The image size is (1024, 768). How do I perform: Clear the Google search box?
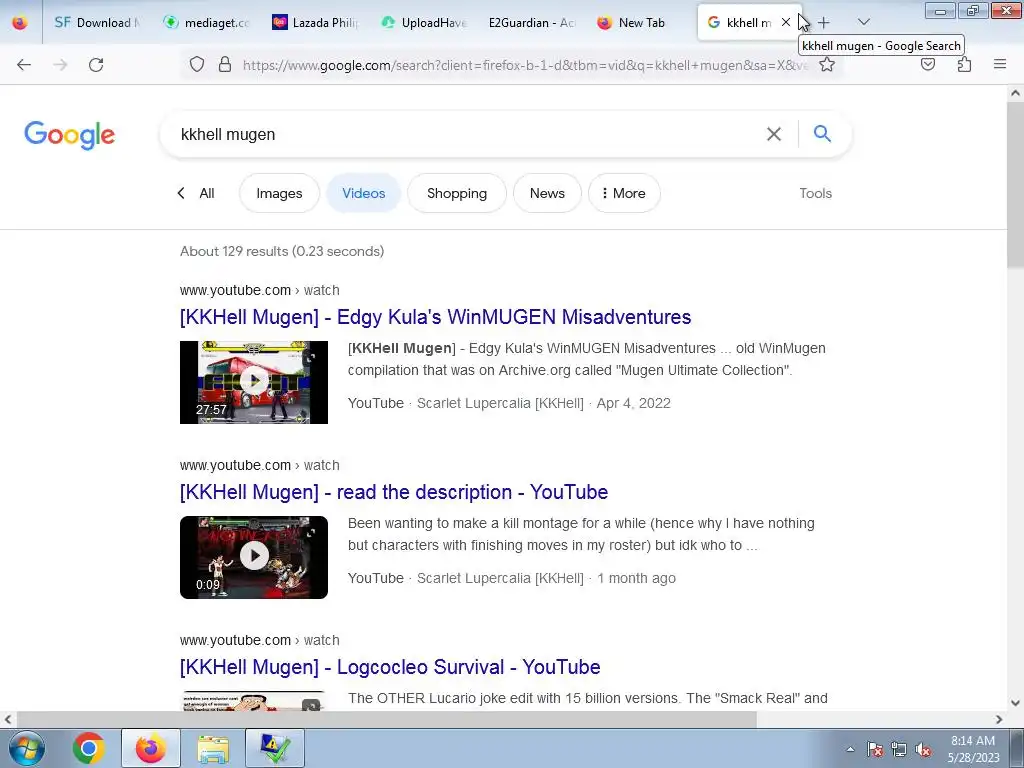point(774,135)
